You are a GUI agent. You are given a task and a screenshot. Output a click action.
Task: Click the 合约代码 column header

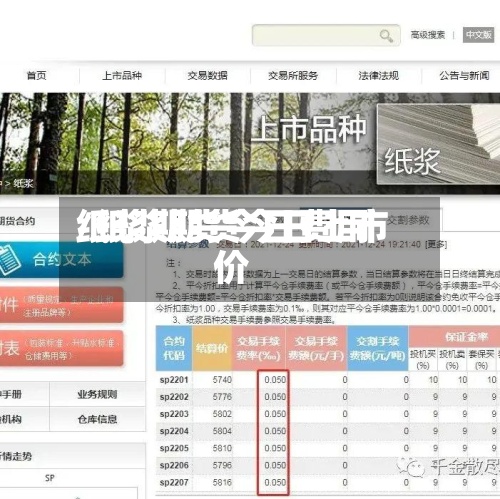(x=174, y=348)
